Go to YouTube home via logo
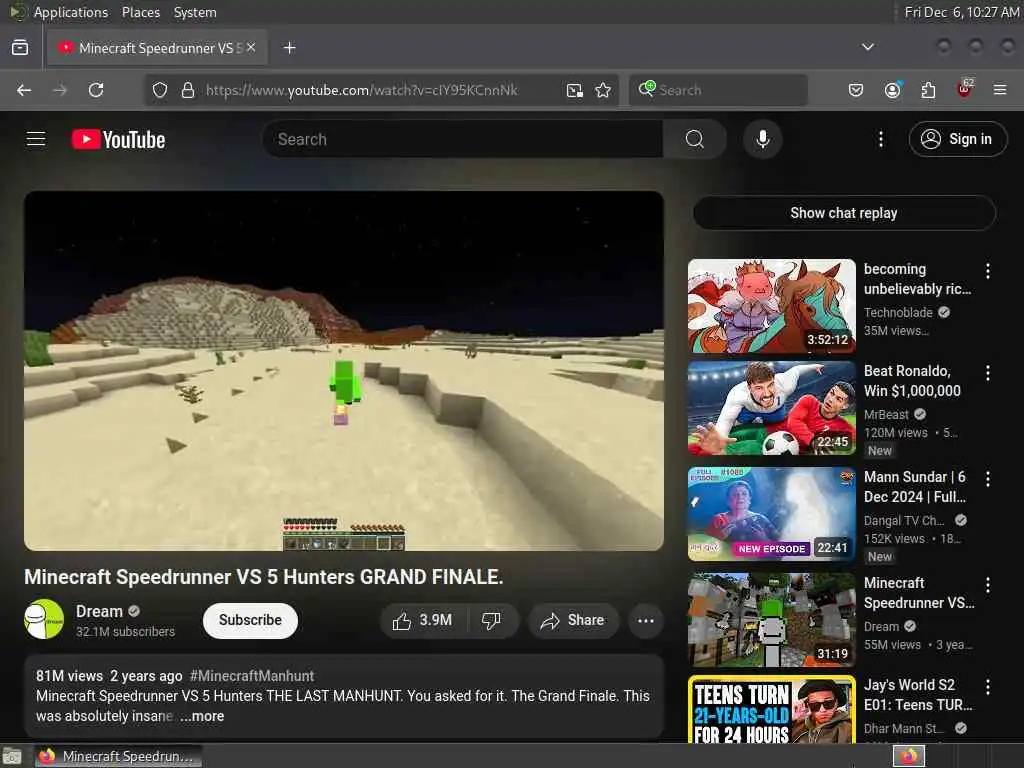 pos(118,139)
